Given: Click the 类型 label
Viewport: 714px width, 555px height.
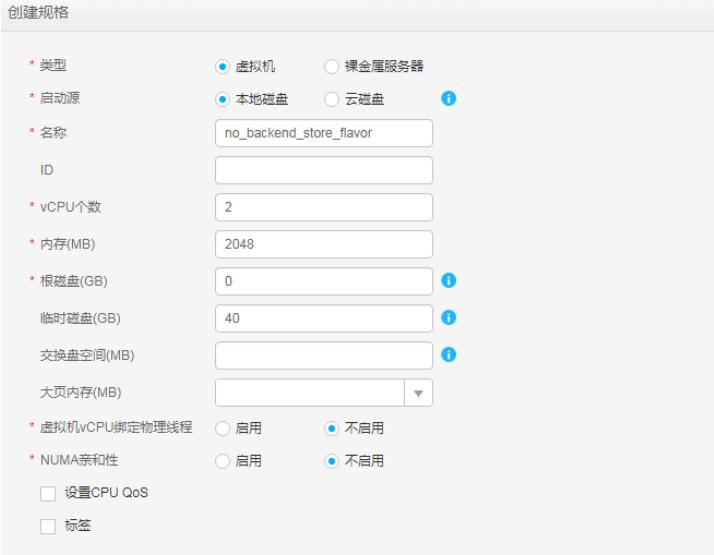Looking at the screenshot, I should click(53, 65).
